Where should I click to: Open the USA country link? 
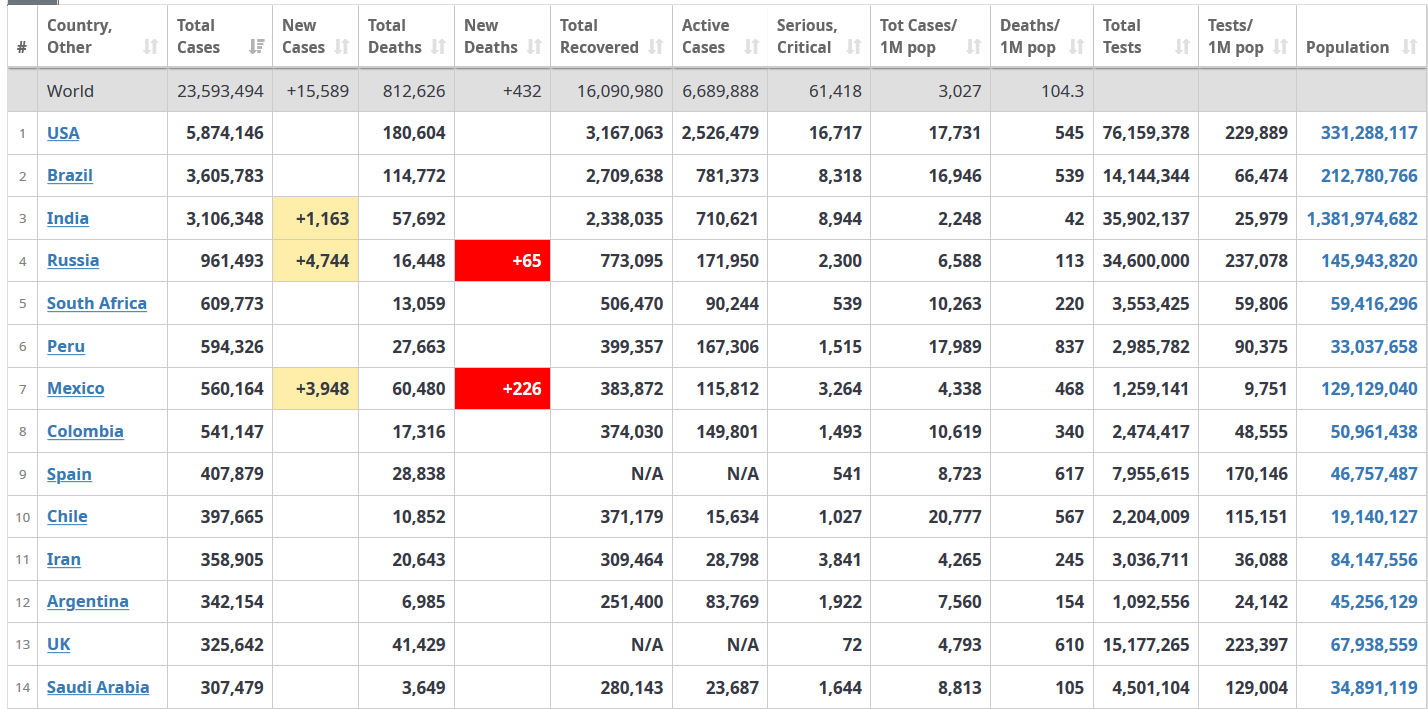(x=63, y=133)
